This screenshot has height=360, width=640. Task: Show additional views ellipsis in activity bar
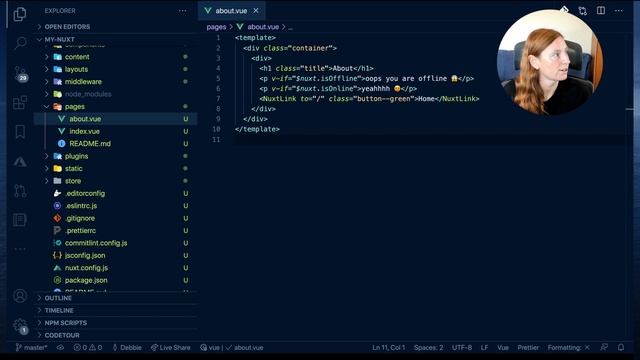pos(20,249)
